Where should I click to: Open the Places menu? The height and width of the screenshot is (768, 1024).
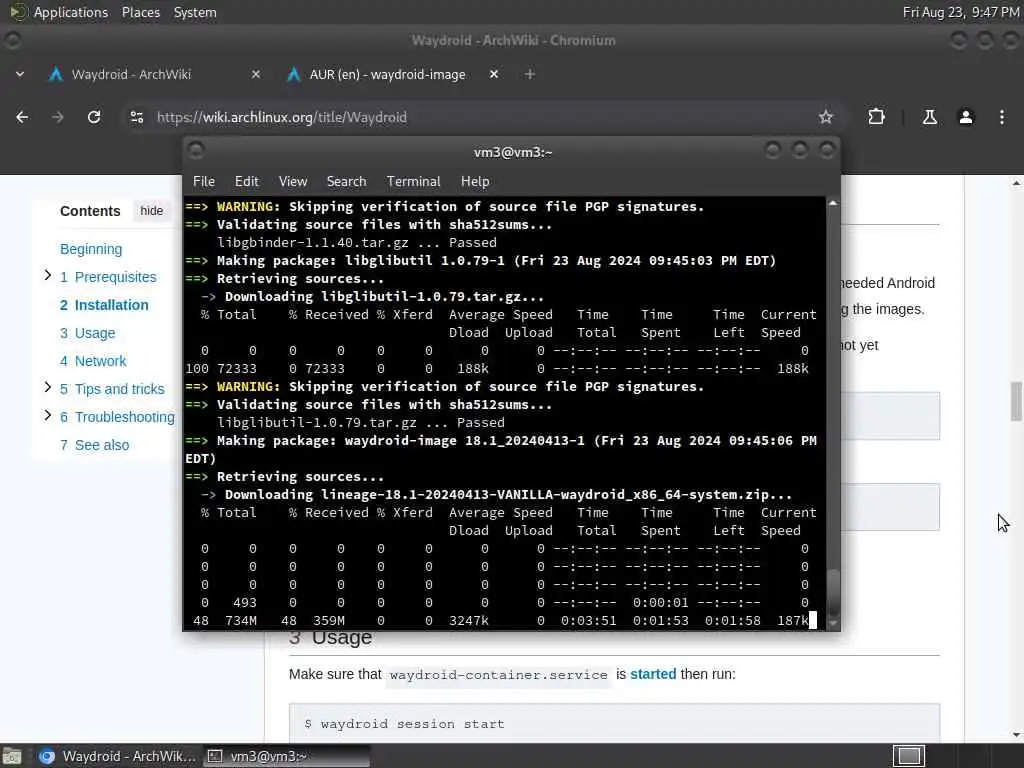click(140, 12)
